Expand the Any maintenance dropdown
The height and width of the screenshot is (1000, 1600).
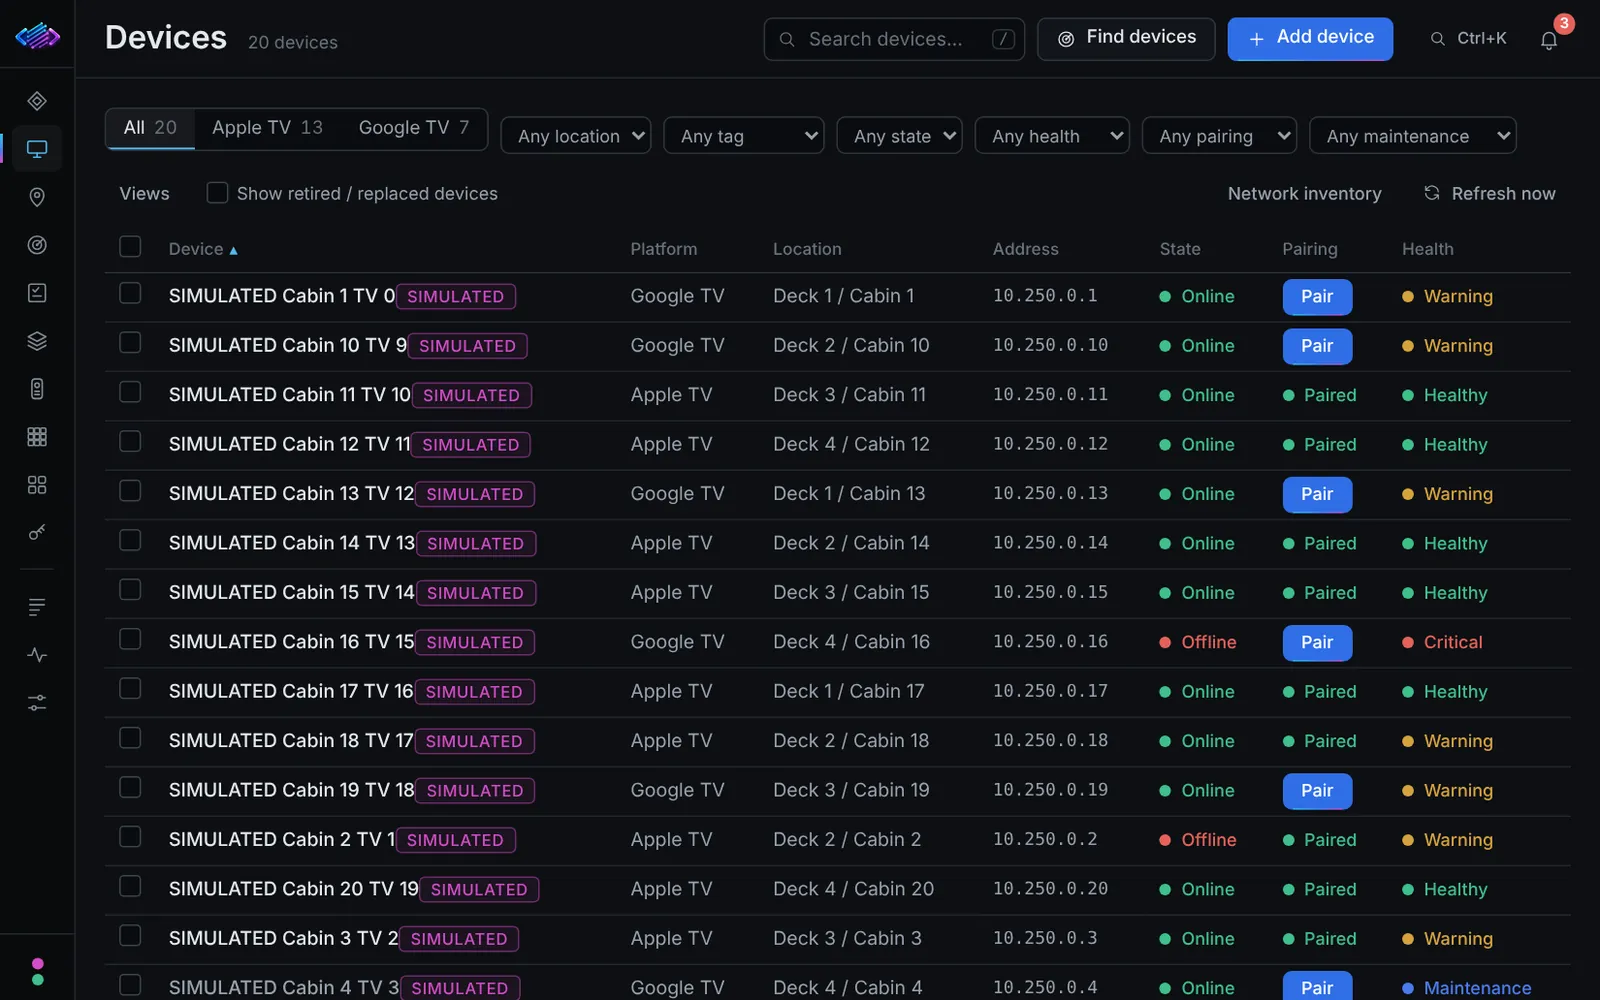pos(1413,136)
